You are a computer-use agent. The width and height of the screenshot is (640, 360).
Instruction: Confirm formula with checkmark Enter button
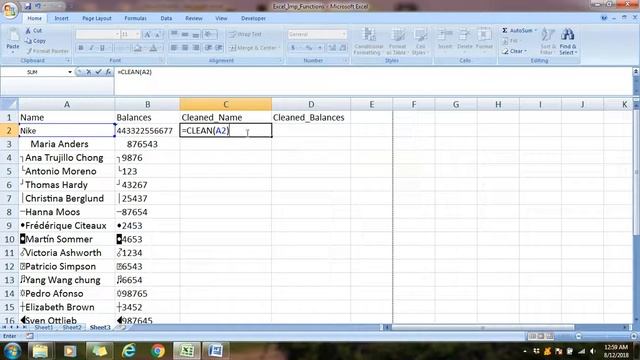pyautogui.click(x=98, y=72)
